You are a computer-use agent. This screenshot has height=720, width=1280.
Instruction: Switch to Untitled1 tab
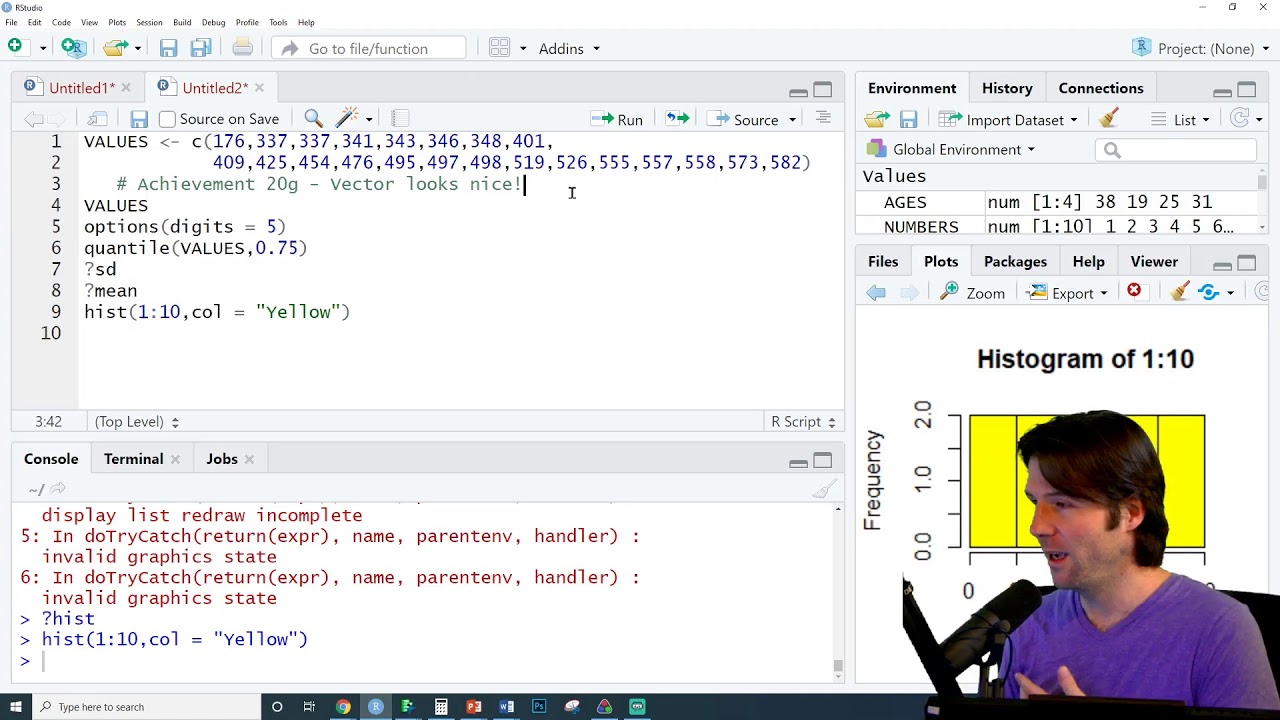[82, 88]
